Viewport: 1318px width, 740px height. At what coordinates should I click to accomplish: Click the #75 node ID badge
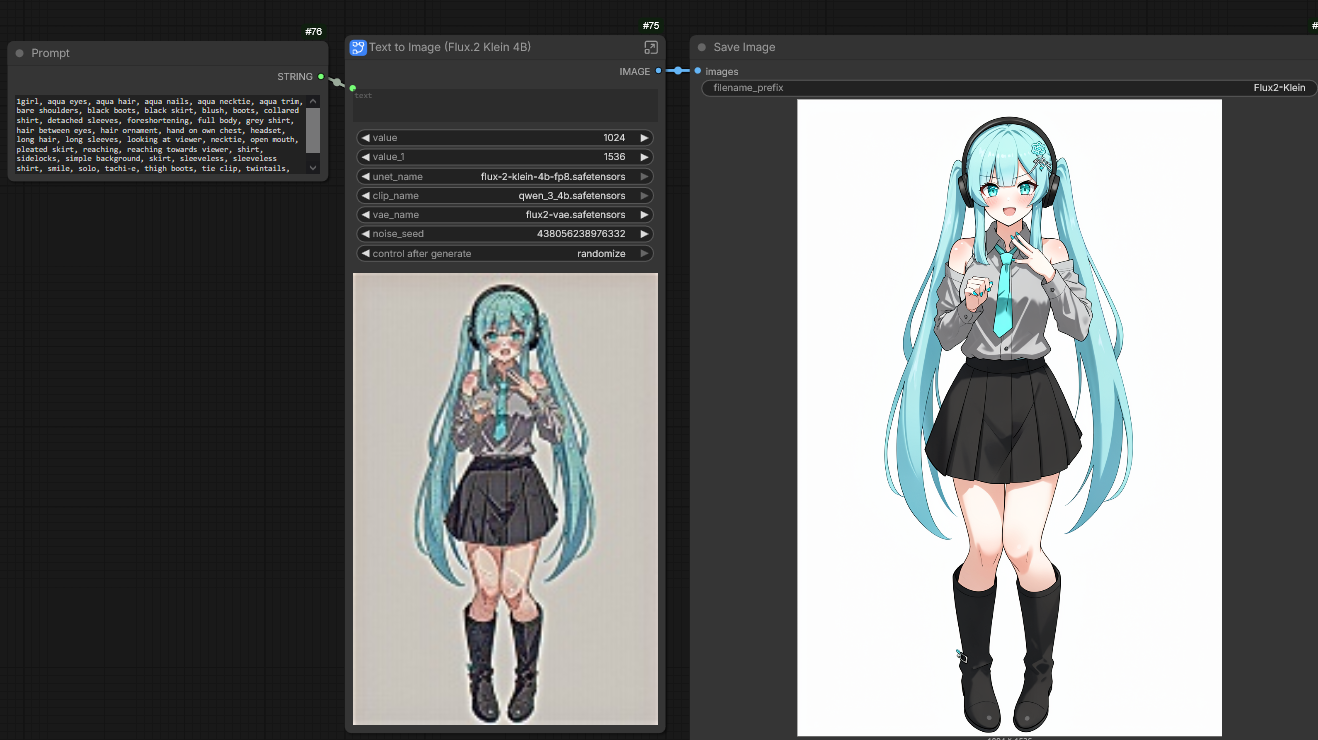(651, 26)
